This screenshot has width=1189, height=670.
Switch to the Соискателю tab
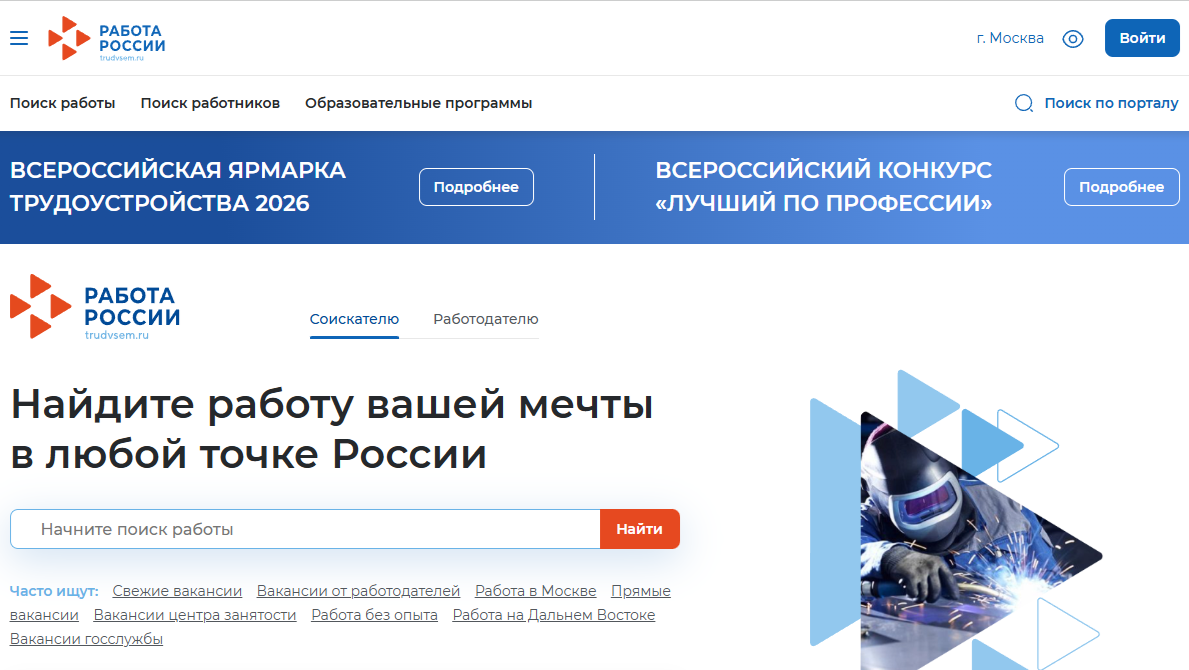tap(354, 319)
